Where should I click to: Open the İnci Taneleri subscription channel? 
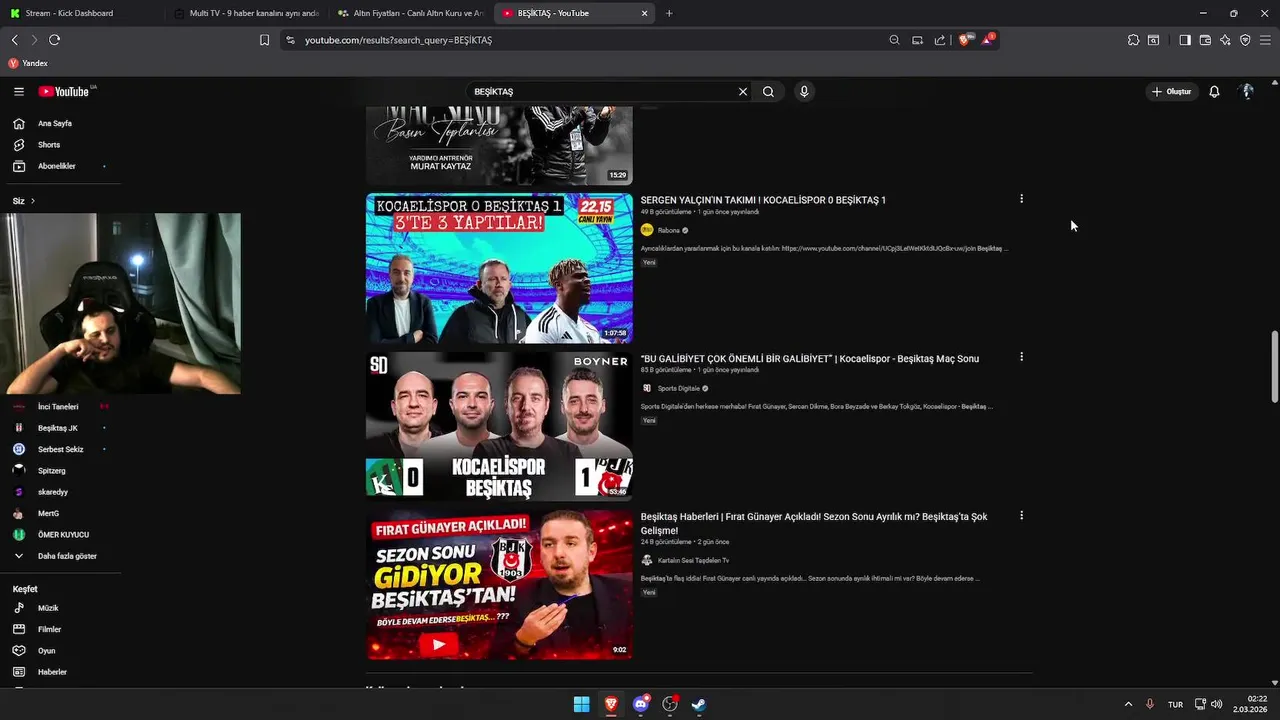click(60, 407)
